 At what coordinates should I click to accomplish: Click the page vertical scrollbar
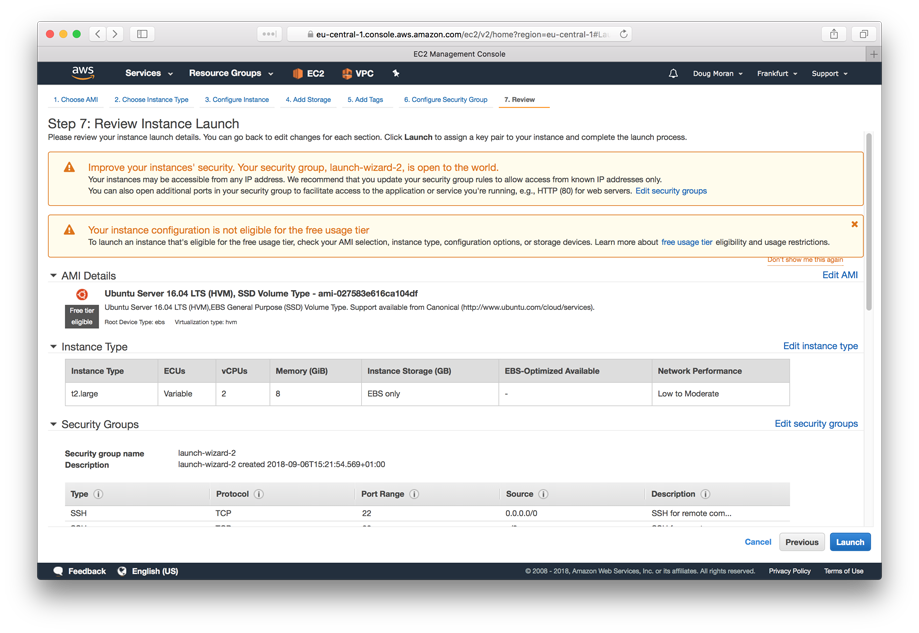tap(869, 222)
